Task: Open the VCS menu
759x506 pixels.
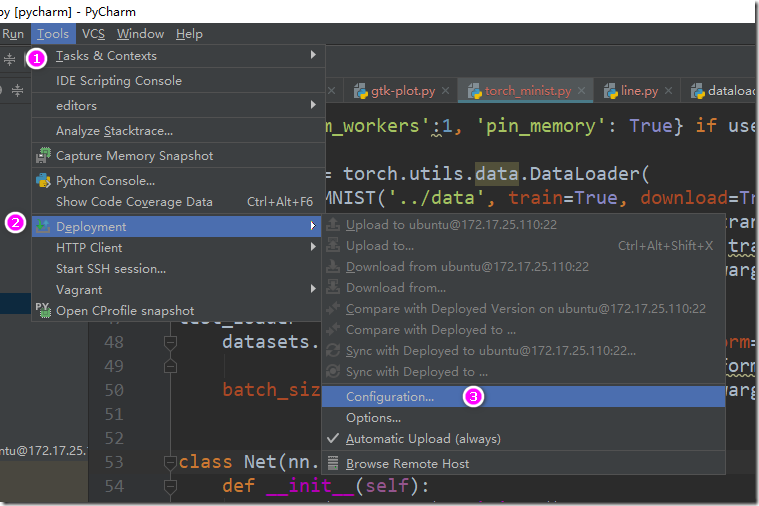Action: (x=93, y=34)
